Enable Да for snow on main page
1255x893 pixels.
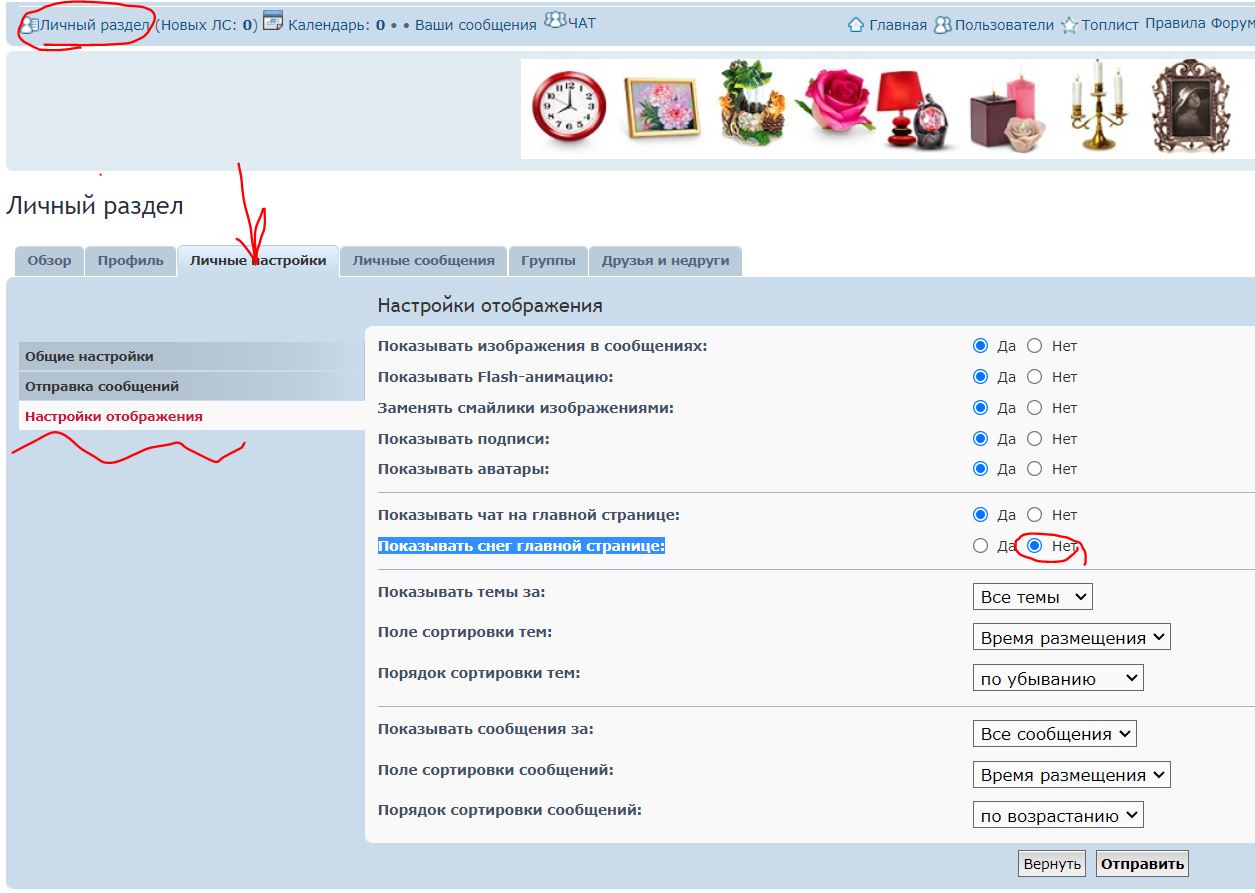(980, 546)
